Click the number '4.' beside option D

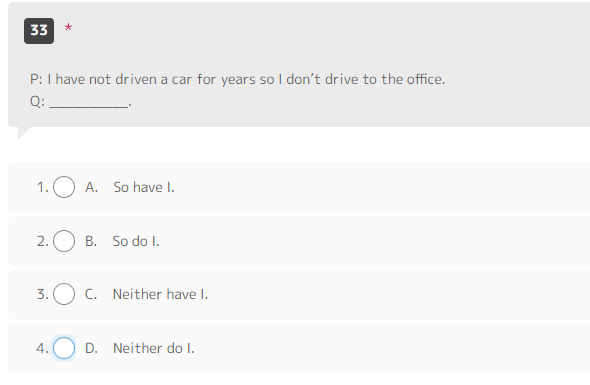click(43, 348)
